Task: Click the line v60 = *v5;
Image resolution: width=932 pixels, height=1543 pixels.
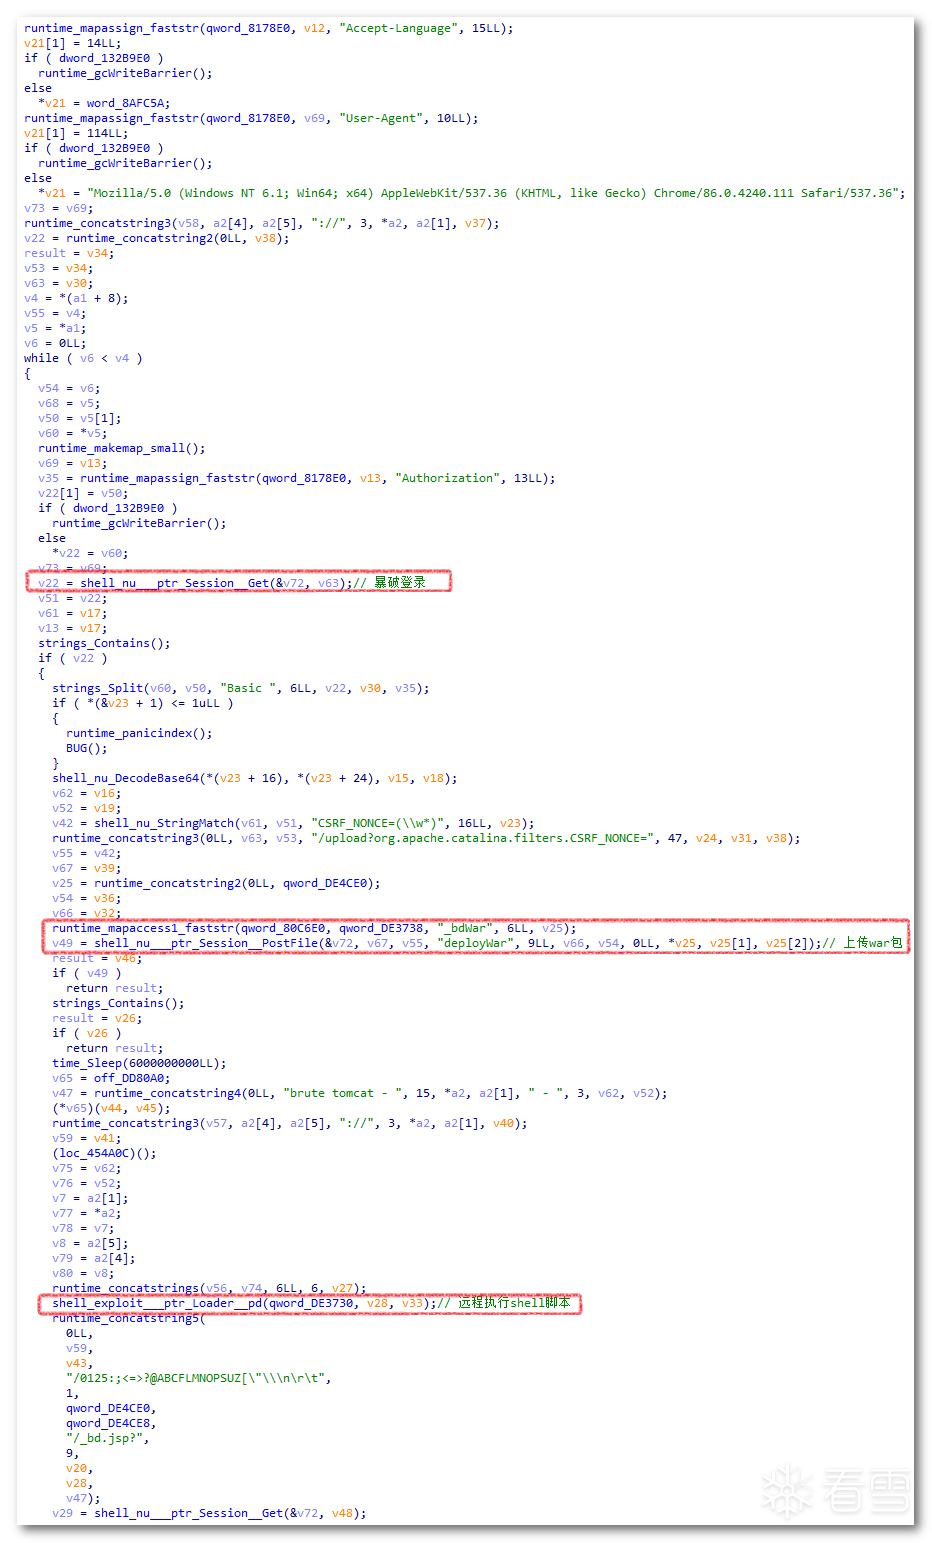Action: click(73, 433)
